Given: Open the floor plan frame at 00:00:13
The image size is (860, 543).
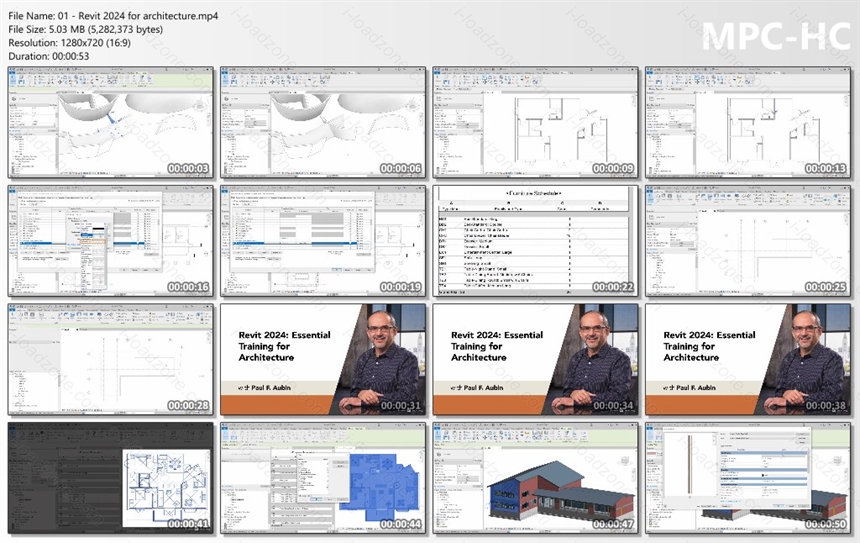Looking at the screenshot, I should [748, 123].
